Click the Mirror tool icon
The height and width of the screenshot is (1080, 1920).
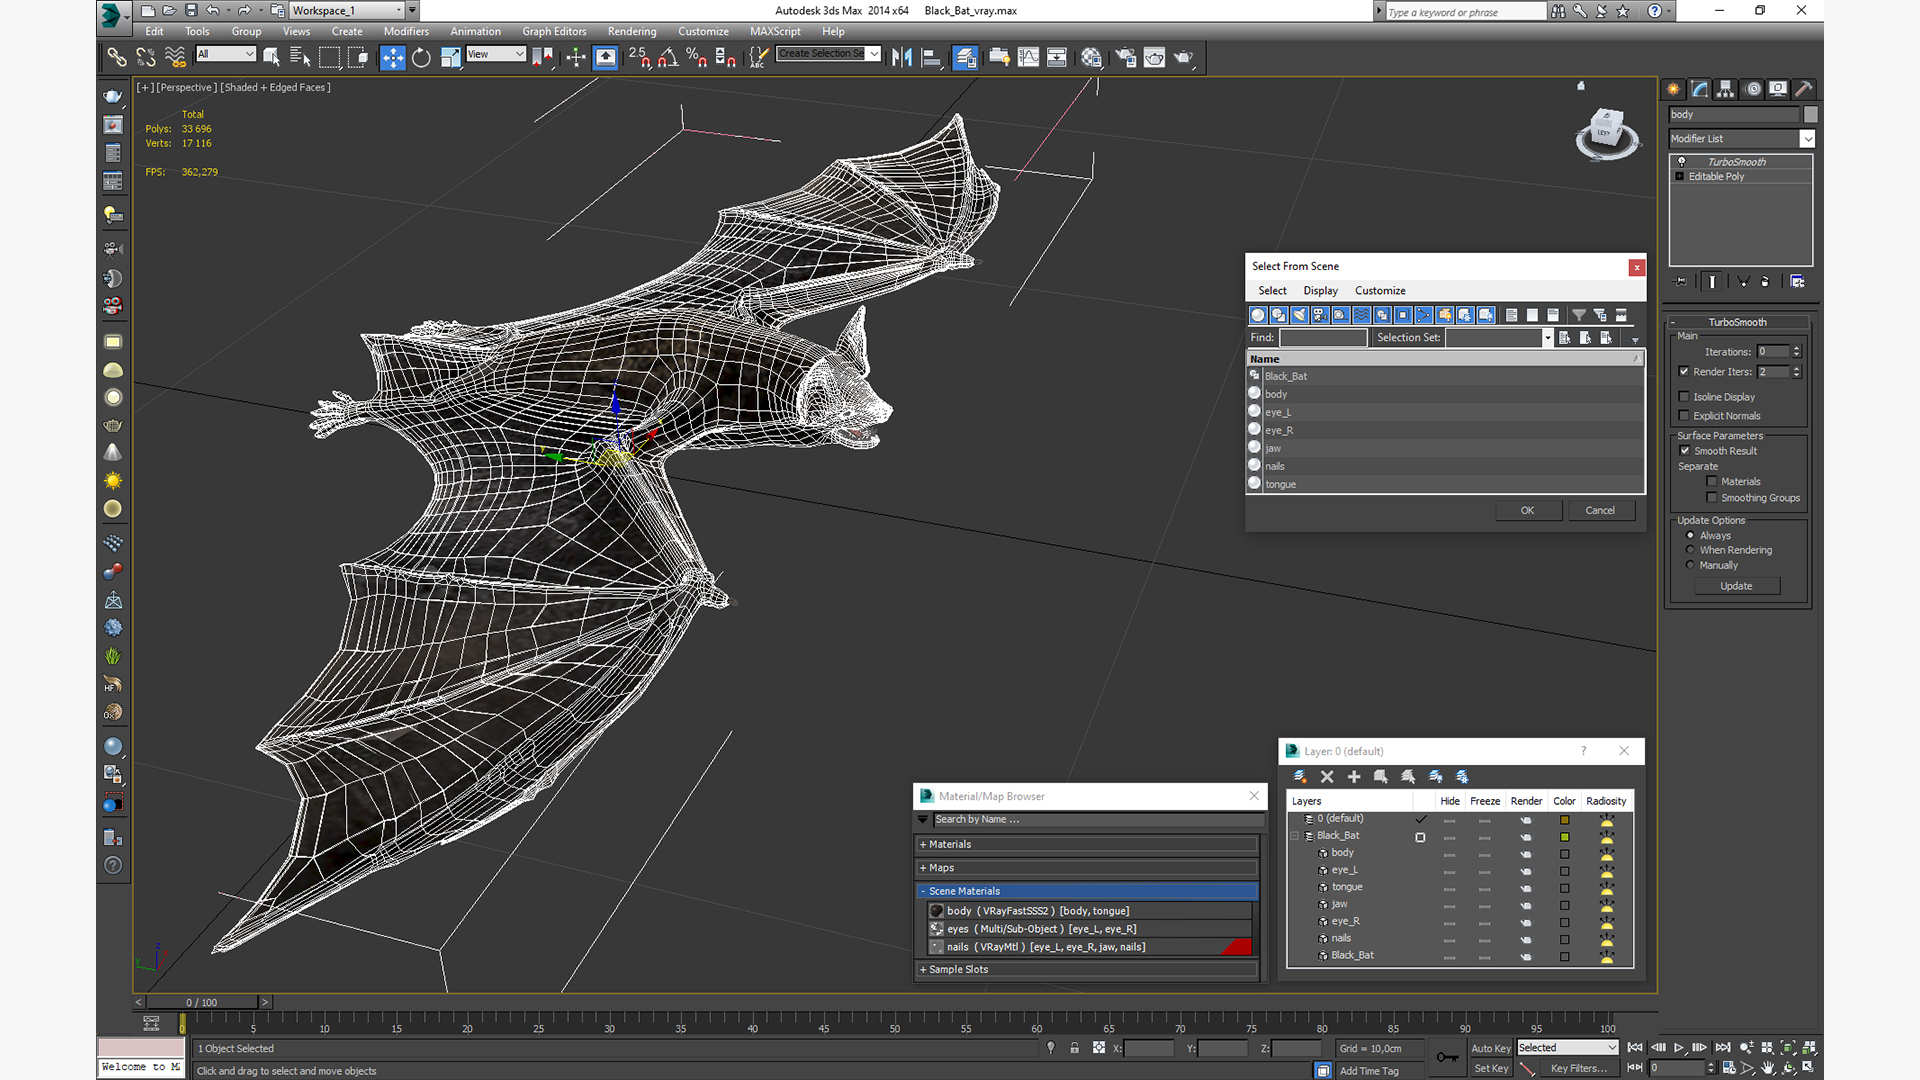[902, 57]
